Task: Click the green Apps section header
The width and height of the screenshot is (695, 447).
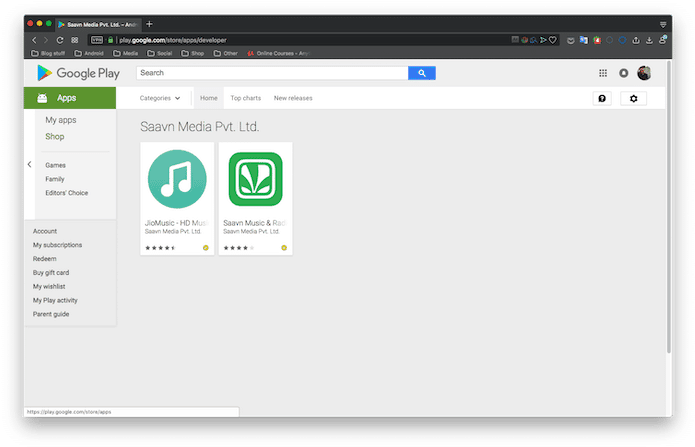Action: [70, 98]
